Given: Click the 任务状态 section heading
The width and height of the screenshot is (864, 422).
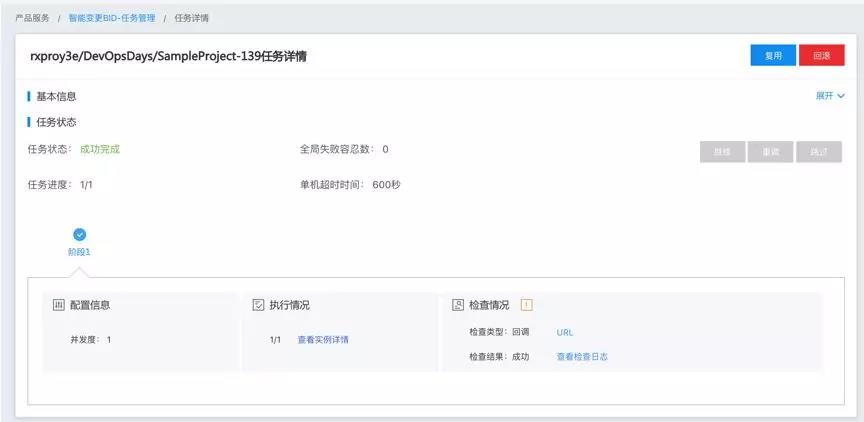Looking at the screenshot, I should (56, 122).
